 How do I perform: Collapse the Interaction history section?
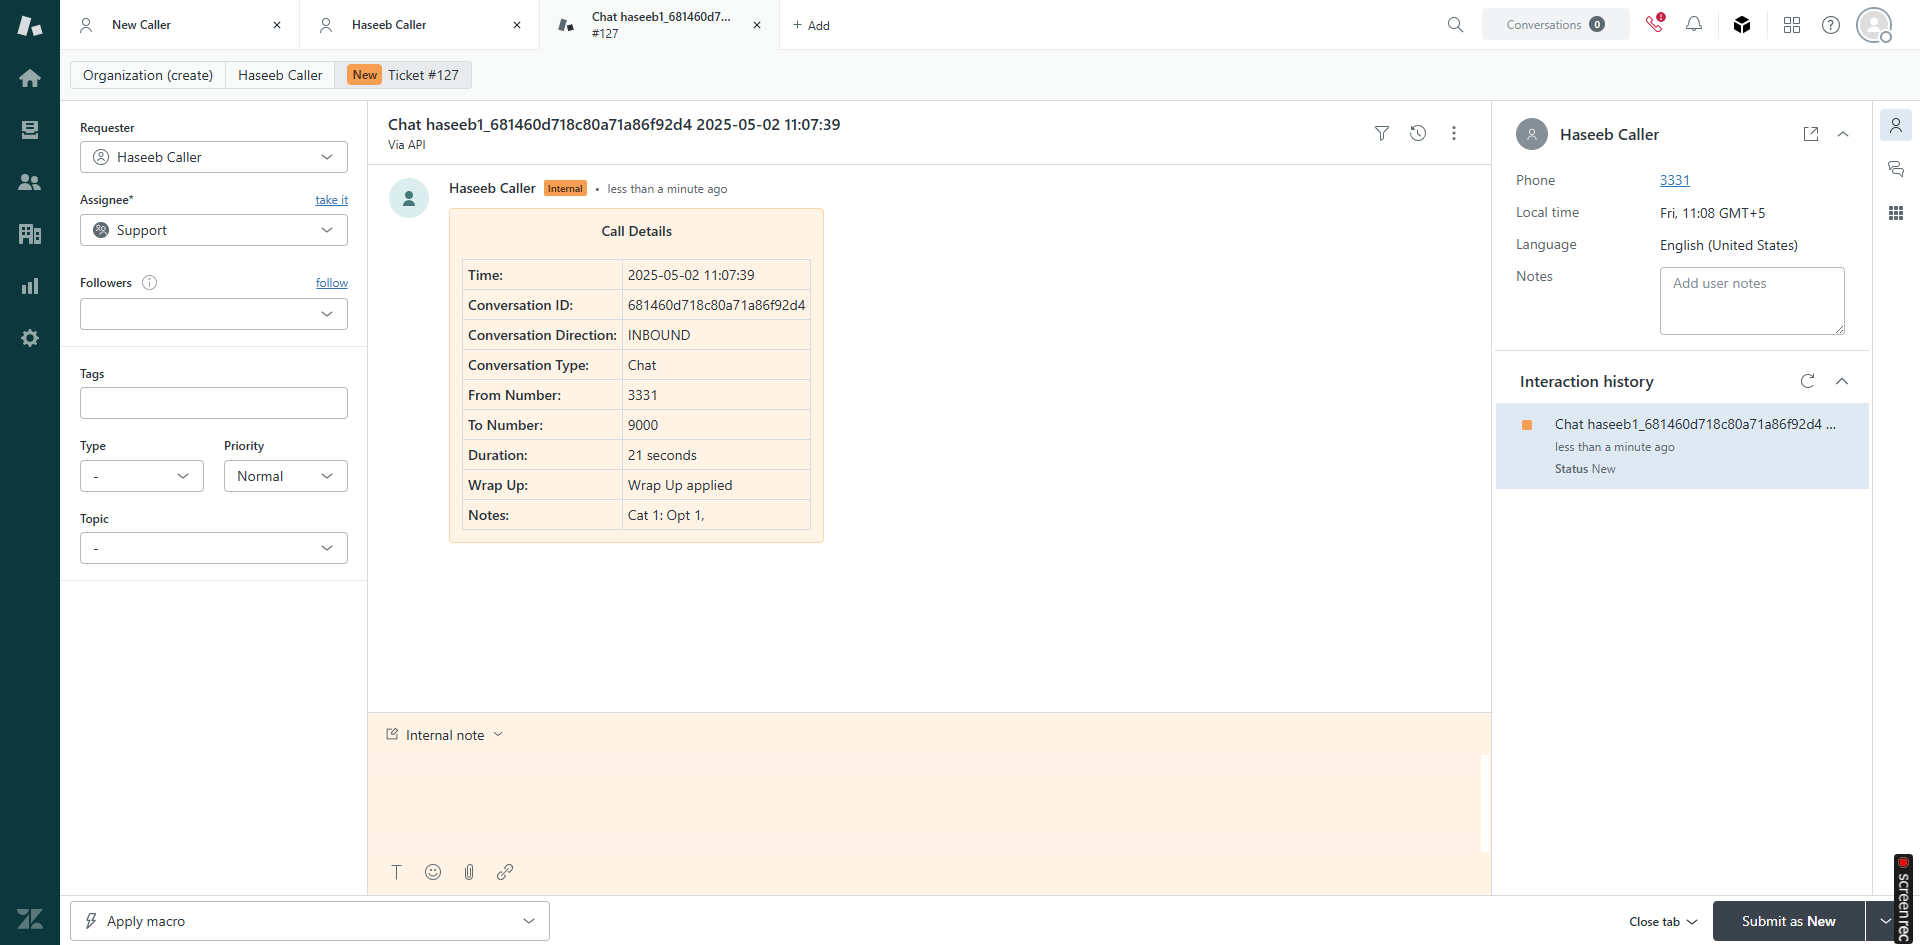tap(1842, 381)
